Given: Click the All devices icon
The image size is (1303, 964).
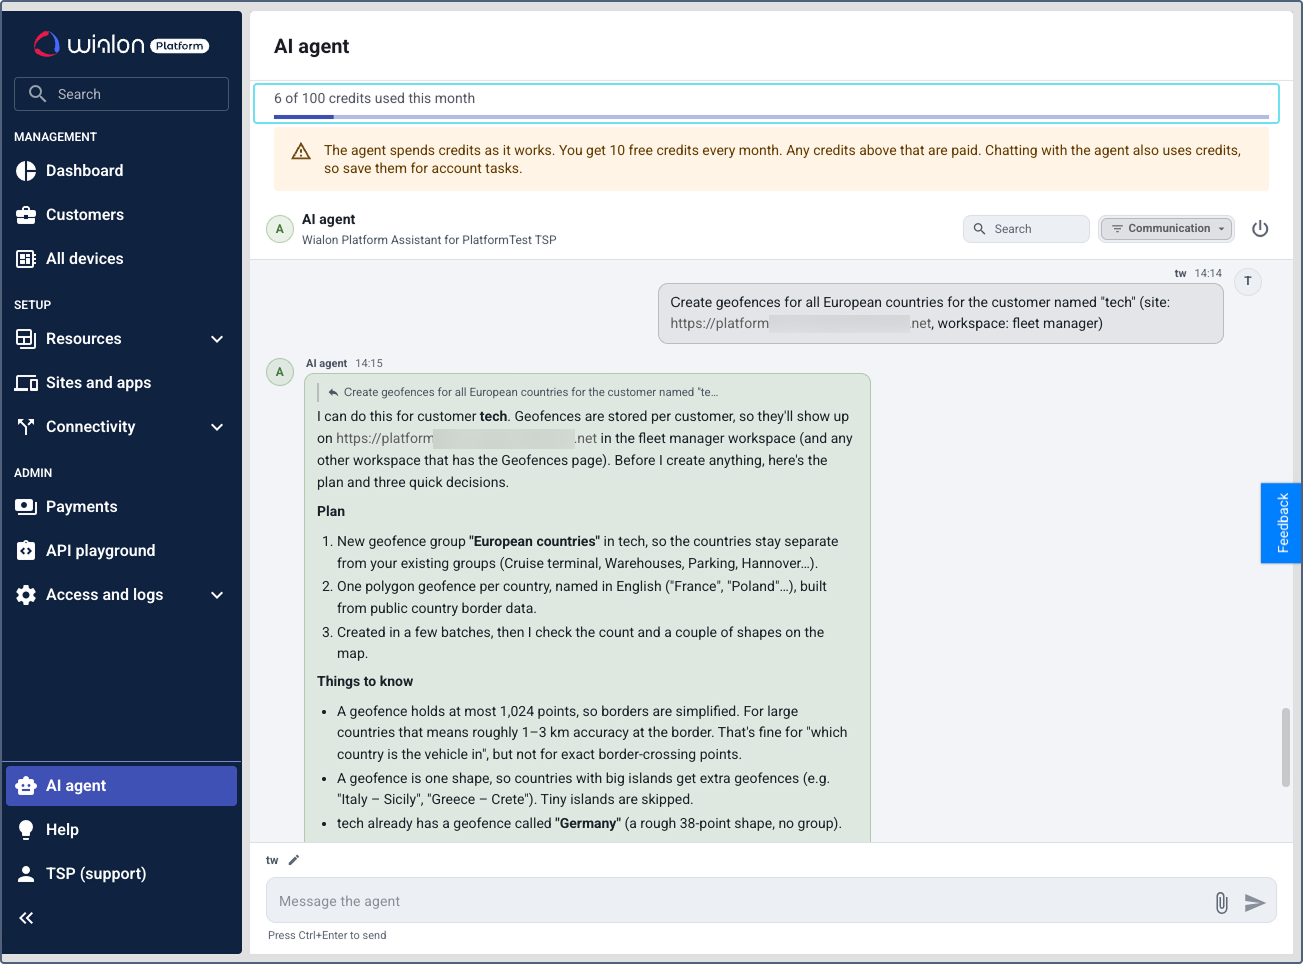Looking at the screenshot, I should (26, 259).
